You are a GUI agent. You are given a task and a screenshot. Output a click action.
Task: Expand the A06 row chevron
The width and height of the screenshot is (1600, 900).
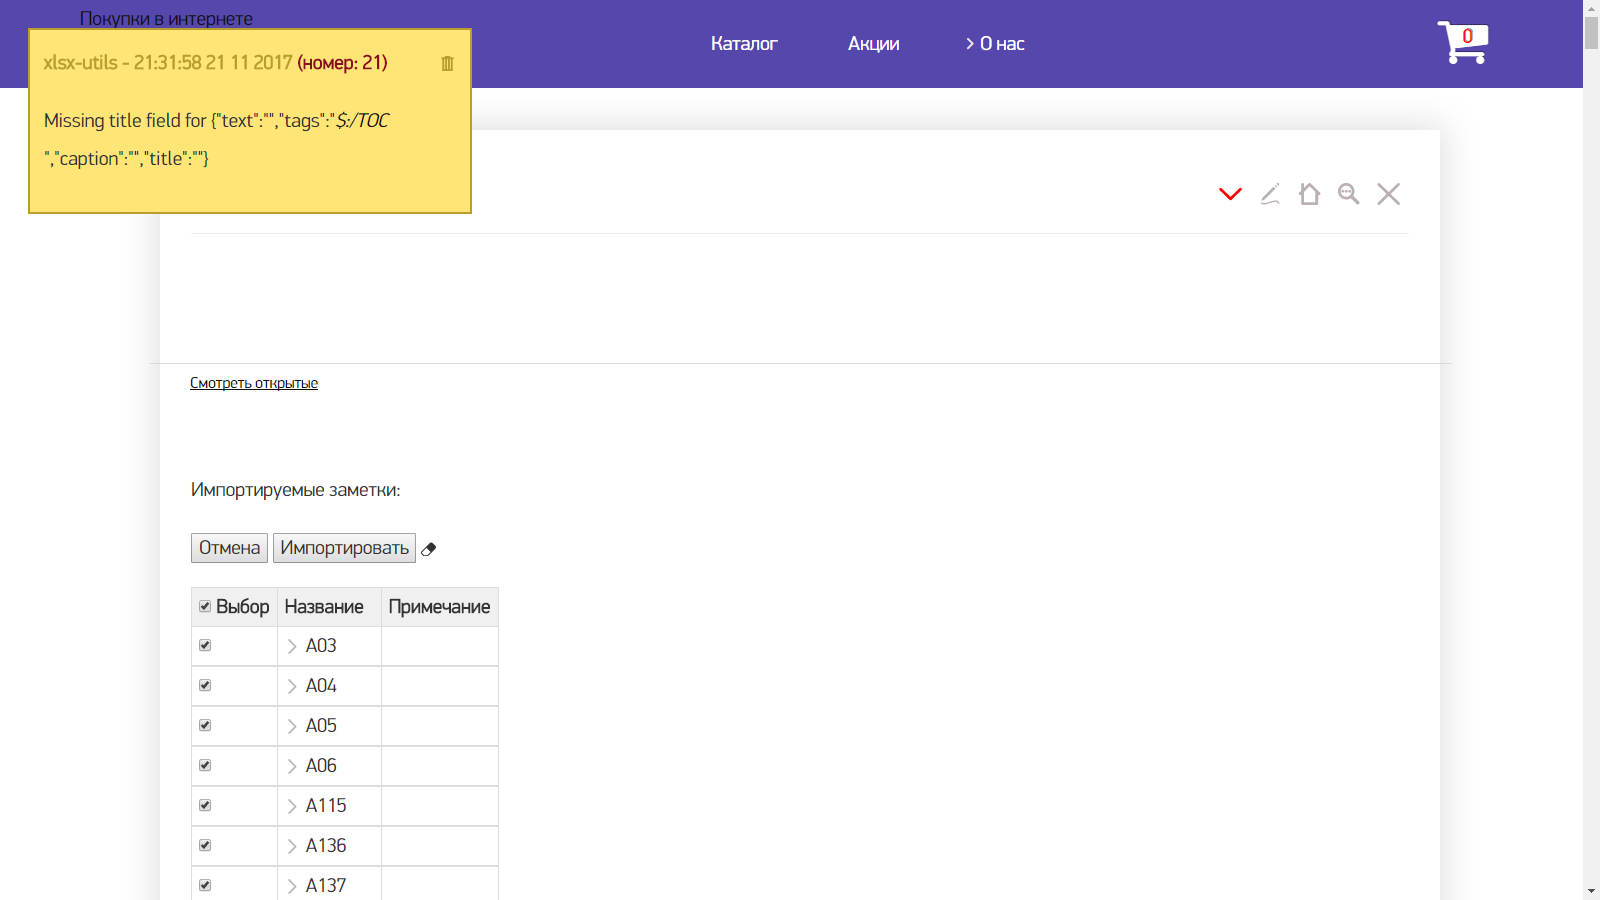tap(292, 766)
